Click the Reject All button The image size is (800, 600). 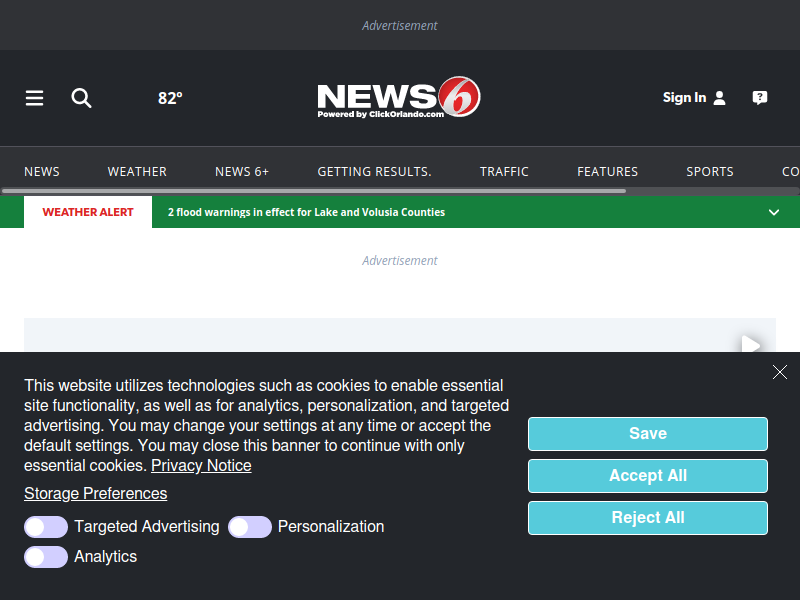(x=647, y=518)
